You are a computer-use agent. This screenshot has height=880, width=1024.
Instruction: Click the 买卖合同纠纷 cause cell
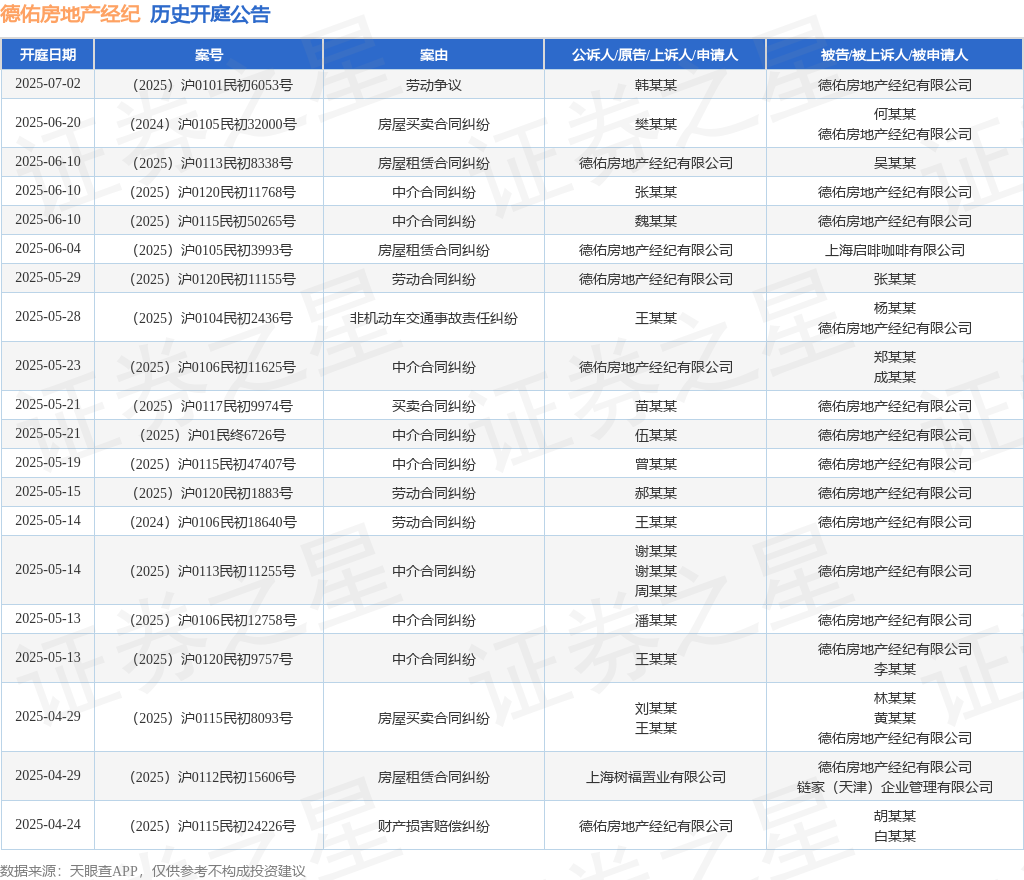[x=434, y=407]
